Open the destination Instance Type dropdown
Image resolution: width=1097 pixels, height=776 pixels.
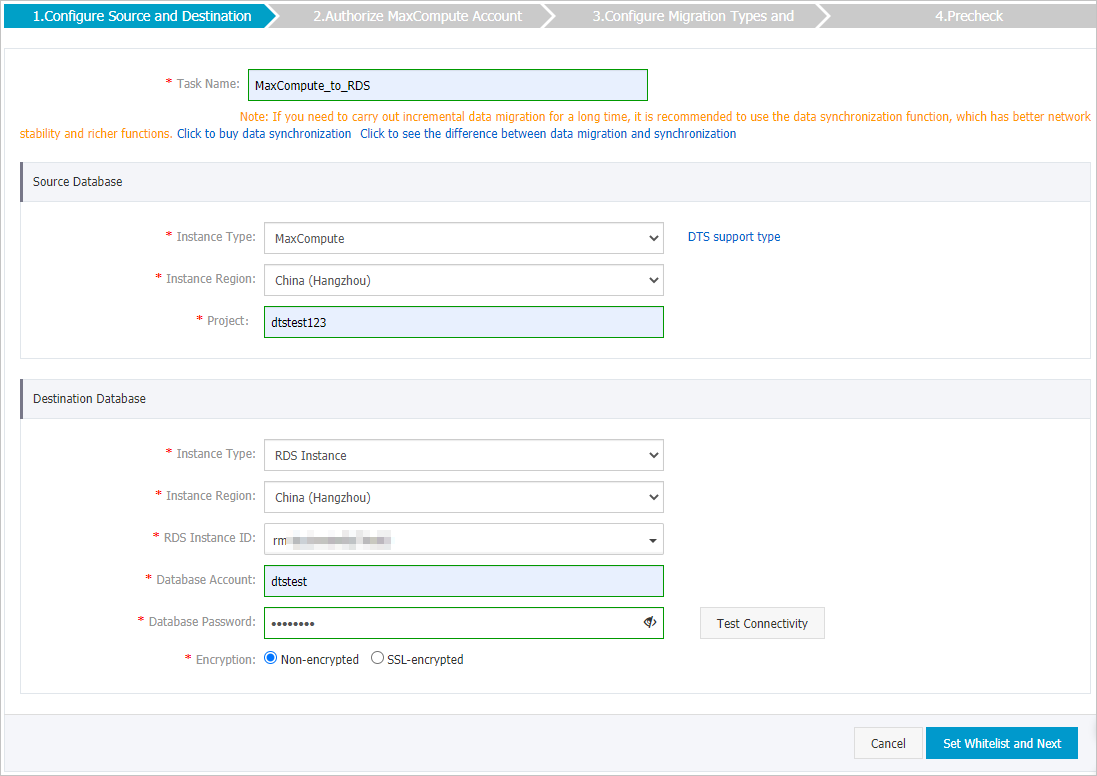click(463, 455)
